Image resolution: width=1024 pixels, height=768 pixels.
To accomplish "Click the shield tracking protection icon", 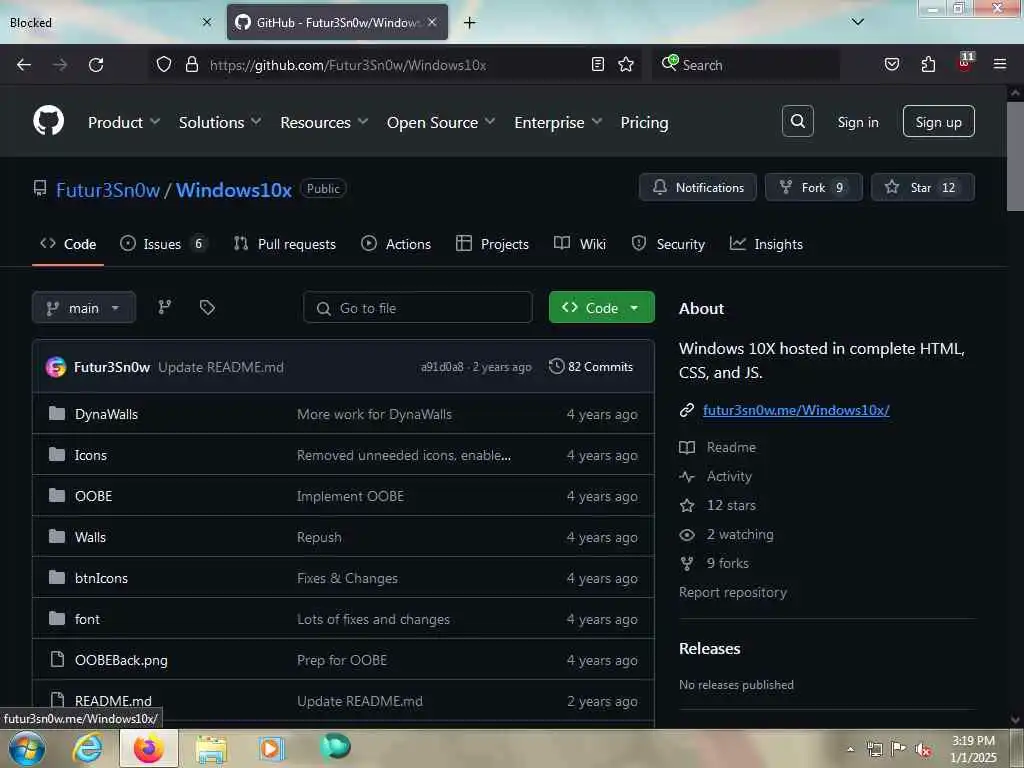I will tap(164, 64).
